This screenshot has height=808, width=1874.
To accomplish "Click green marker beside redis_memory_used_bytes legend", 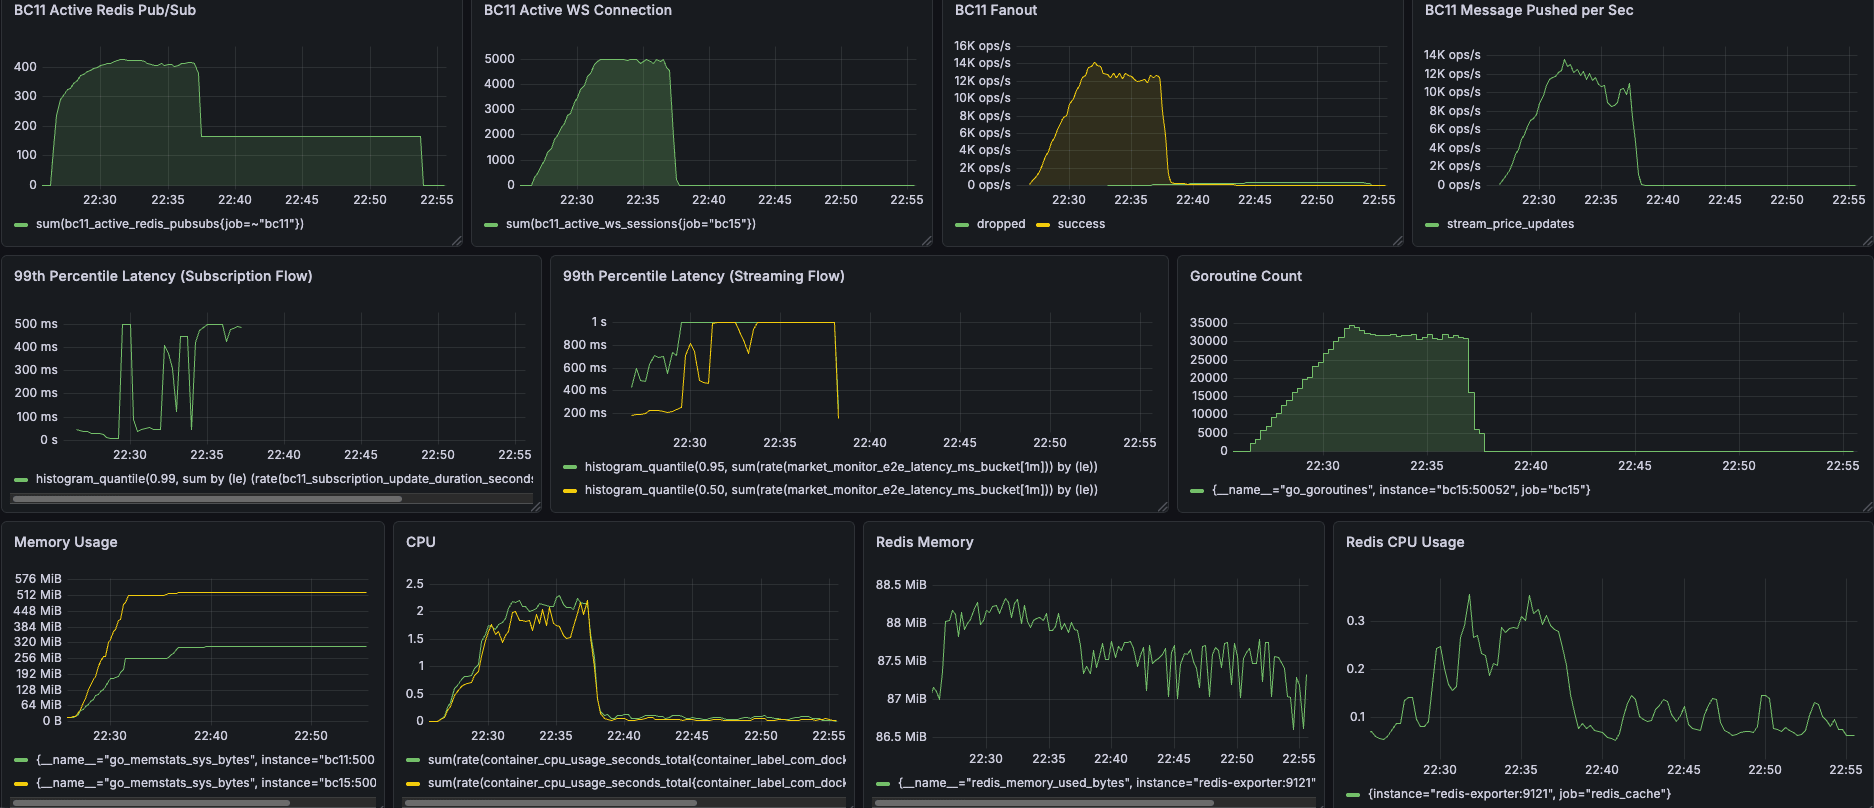I will click(883, 783).
